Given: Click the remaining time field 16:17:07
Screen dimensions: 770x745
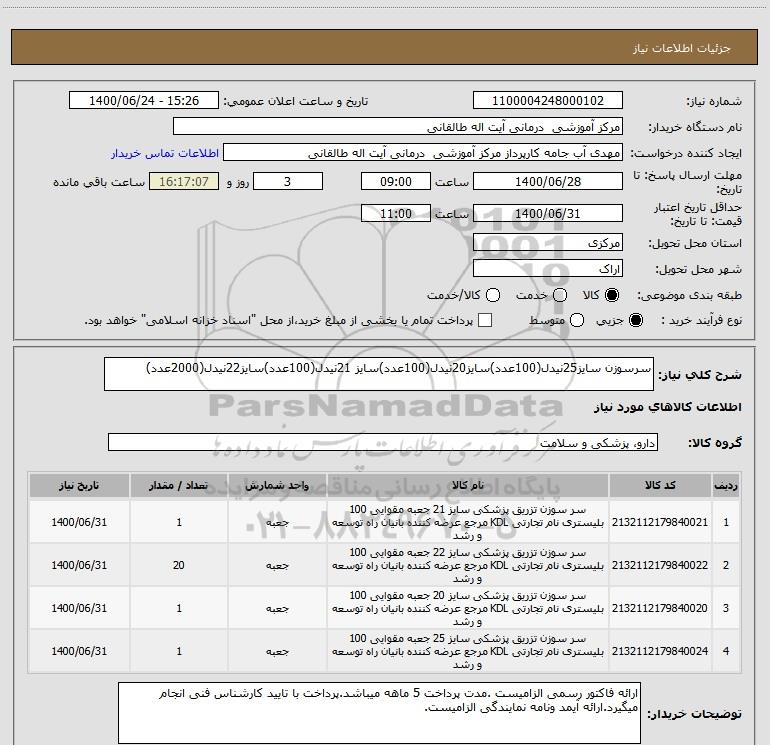Looking at the screenshot, I should [x=184, y=182].
